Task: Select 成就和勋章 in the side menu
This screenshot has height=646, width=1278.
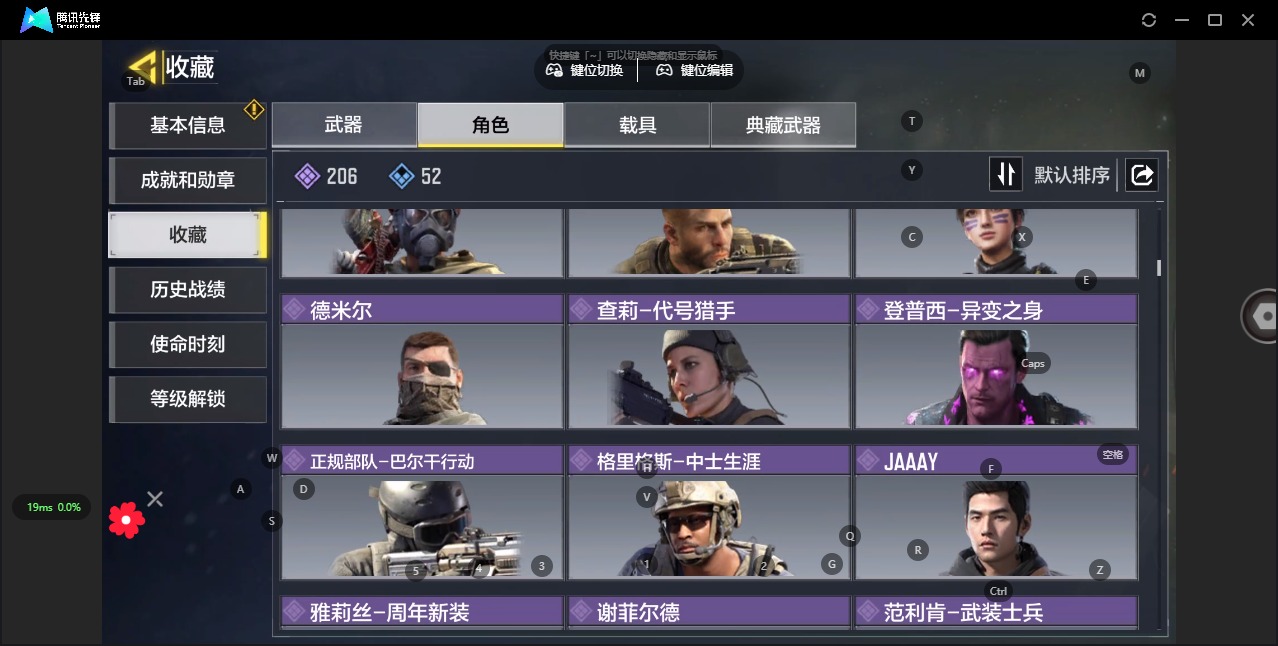Action: coord(188,180)
